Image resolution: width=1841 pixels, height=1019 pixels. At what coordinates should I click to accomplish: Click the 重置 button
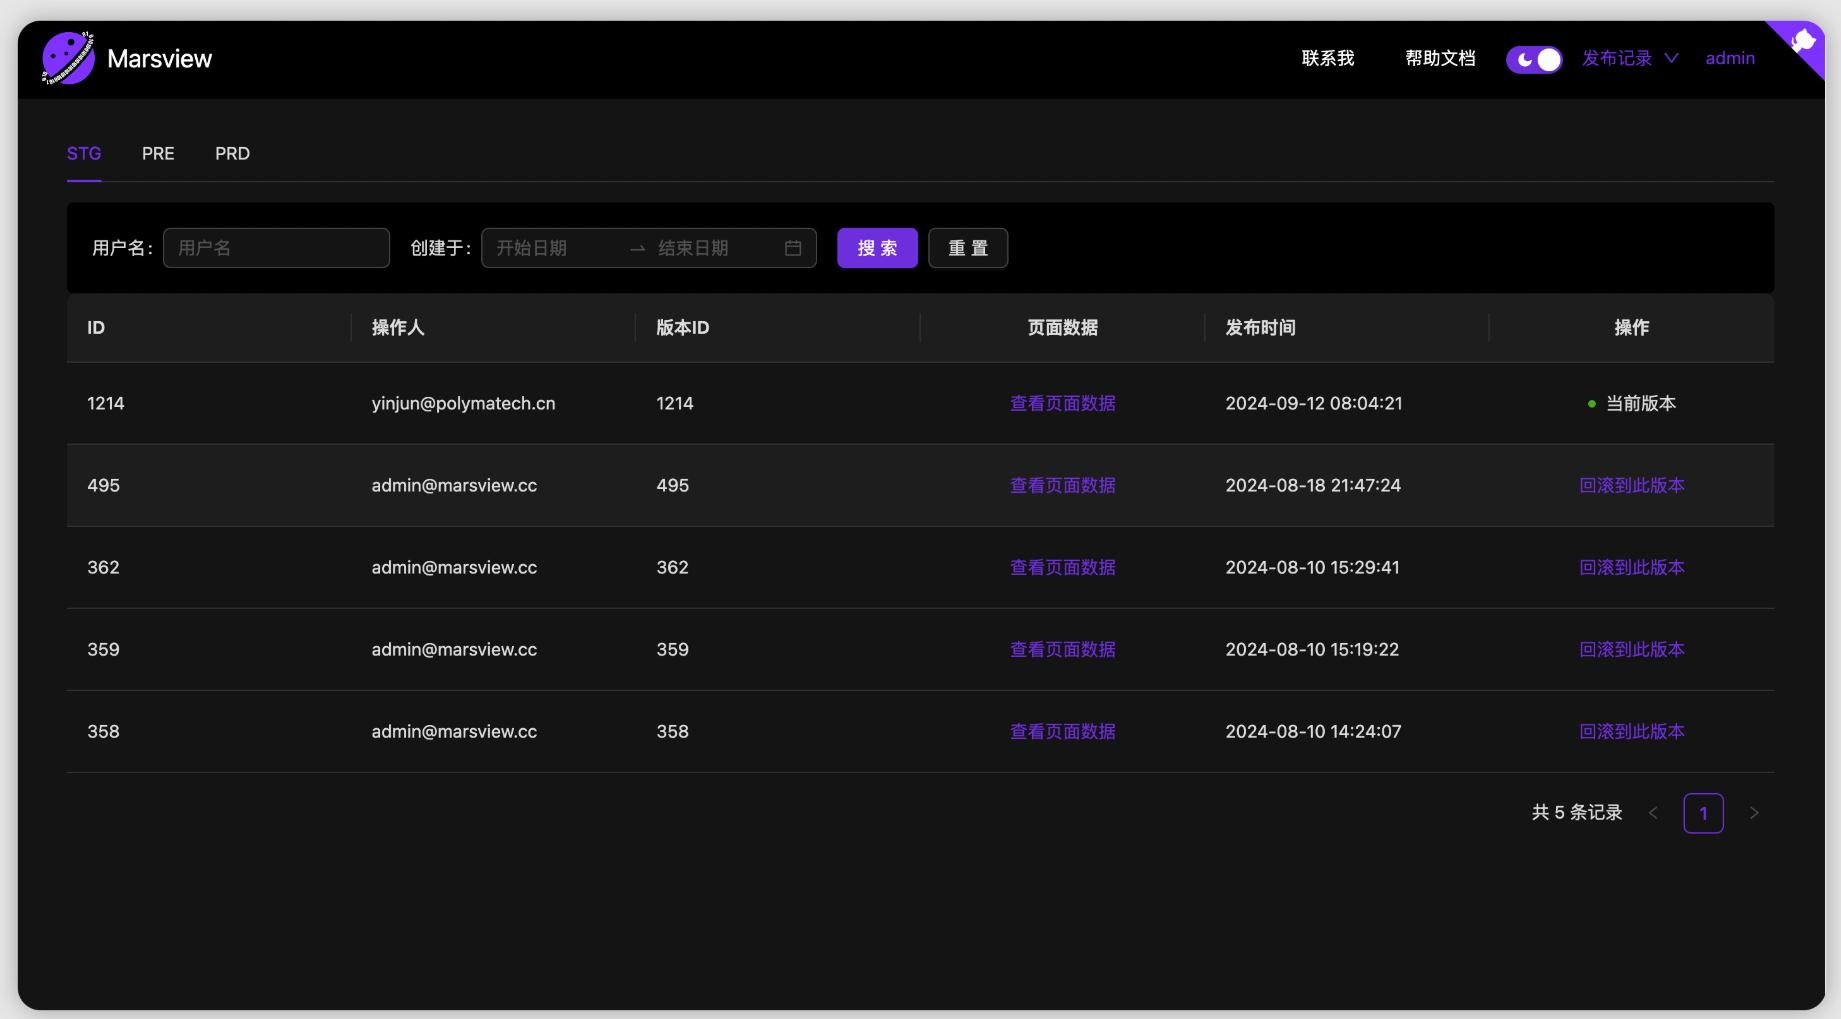(x=968, y=248)
